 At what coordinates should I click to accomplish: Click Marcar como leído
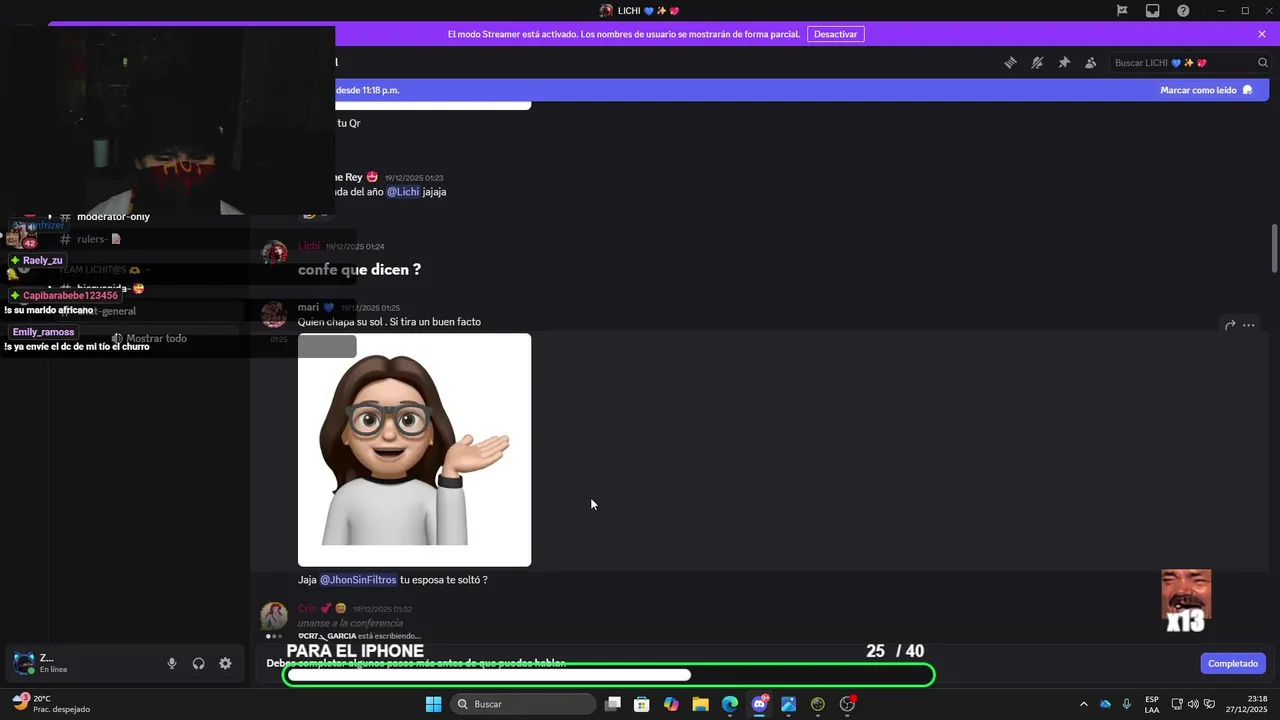coord(1206,90)
